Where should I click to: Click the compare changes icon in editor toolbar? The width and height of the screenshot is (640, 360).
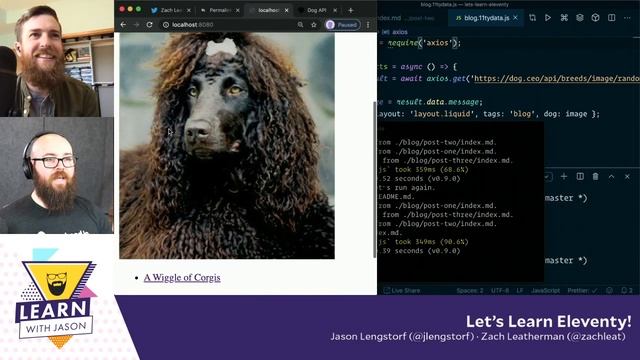(532, 18)
